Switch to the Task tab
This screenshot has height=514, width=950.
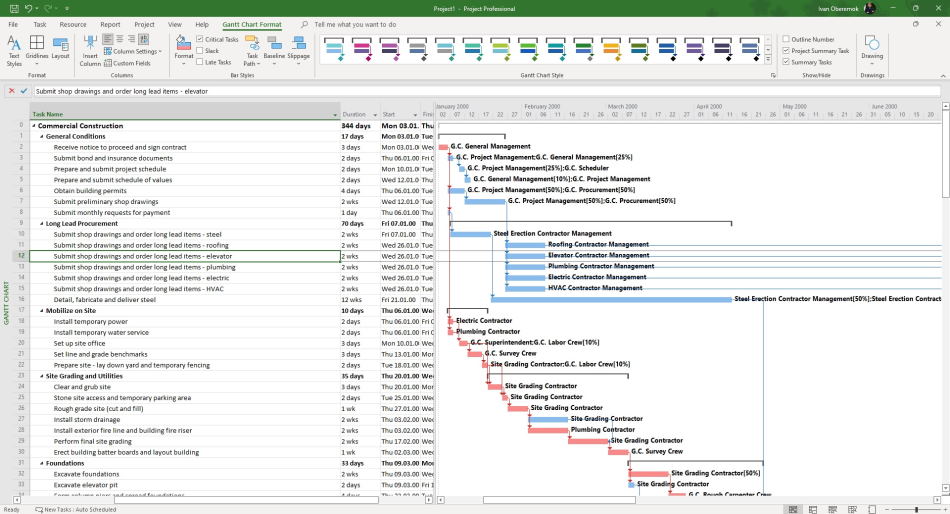pyautogui.click(x=39, y=25)
